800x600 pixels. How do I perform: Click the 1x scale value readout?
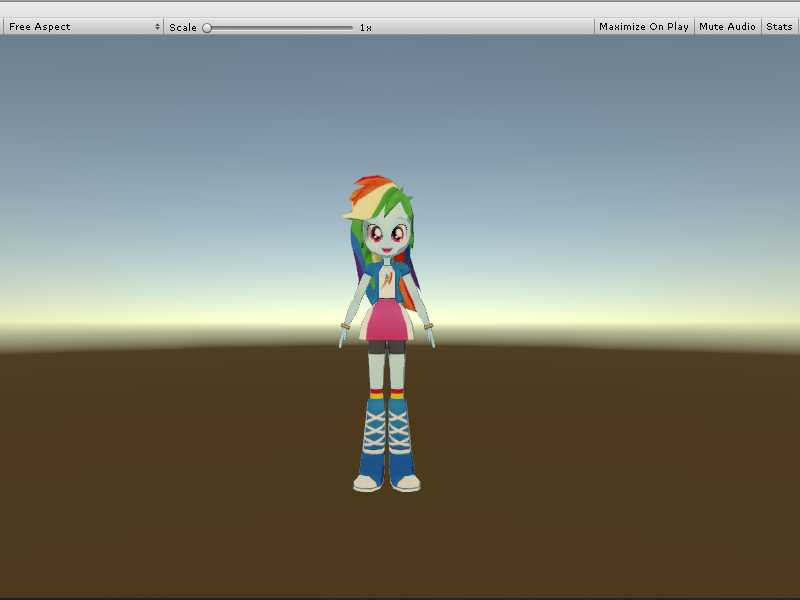tap(366, 28)
